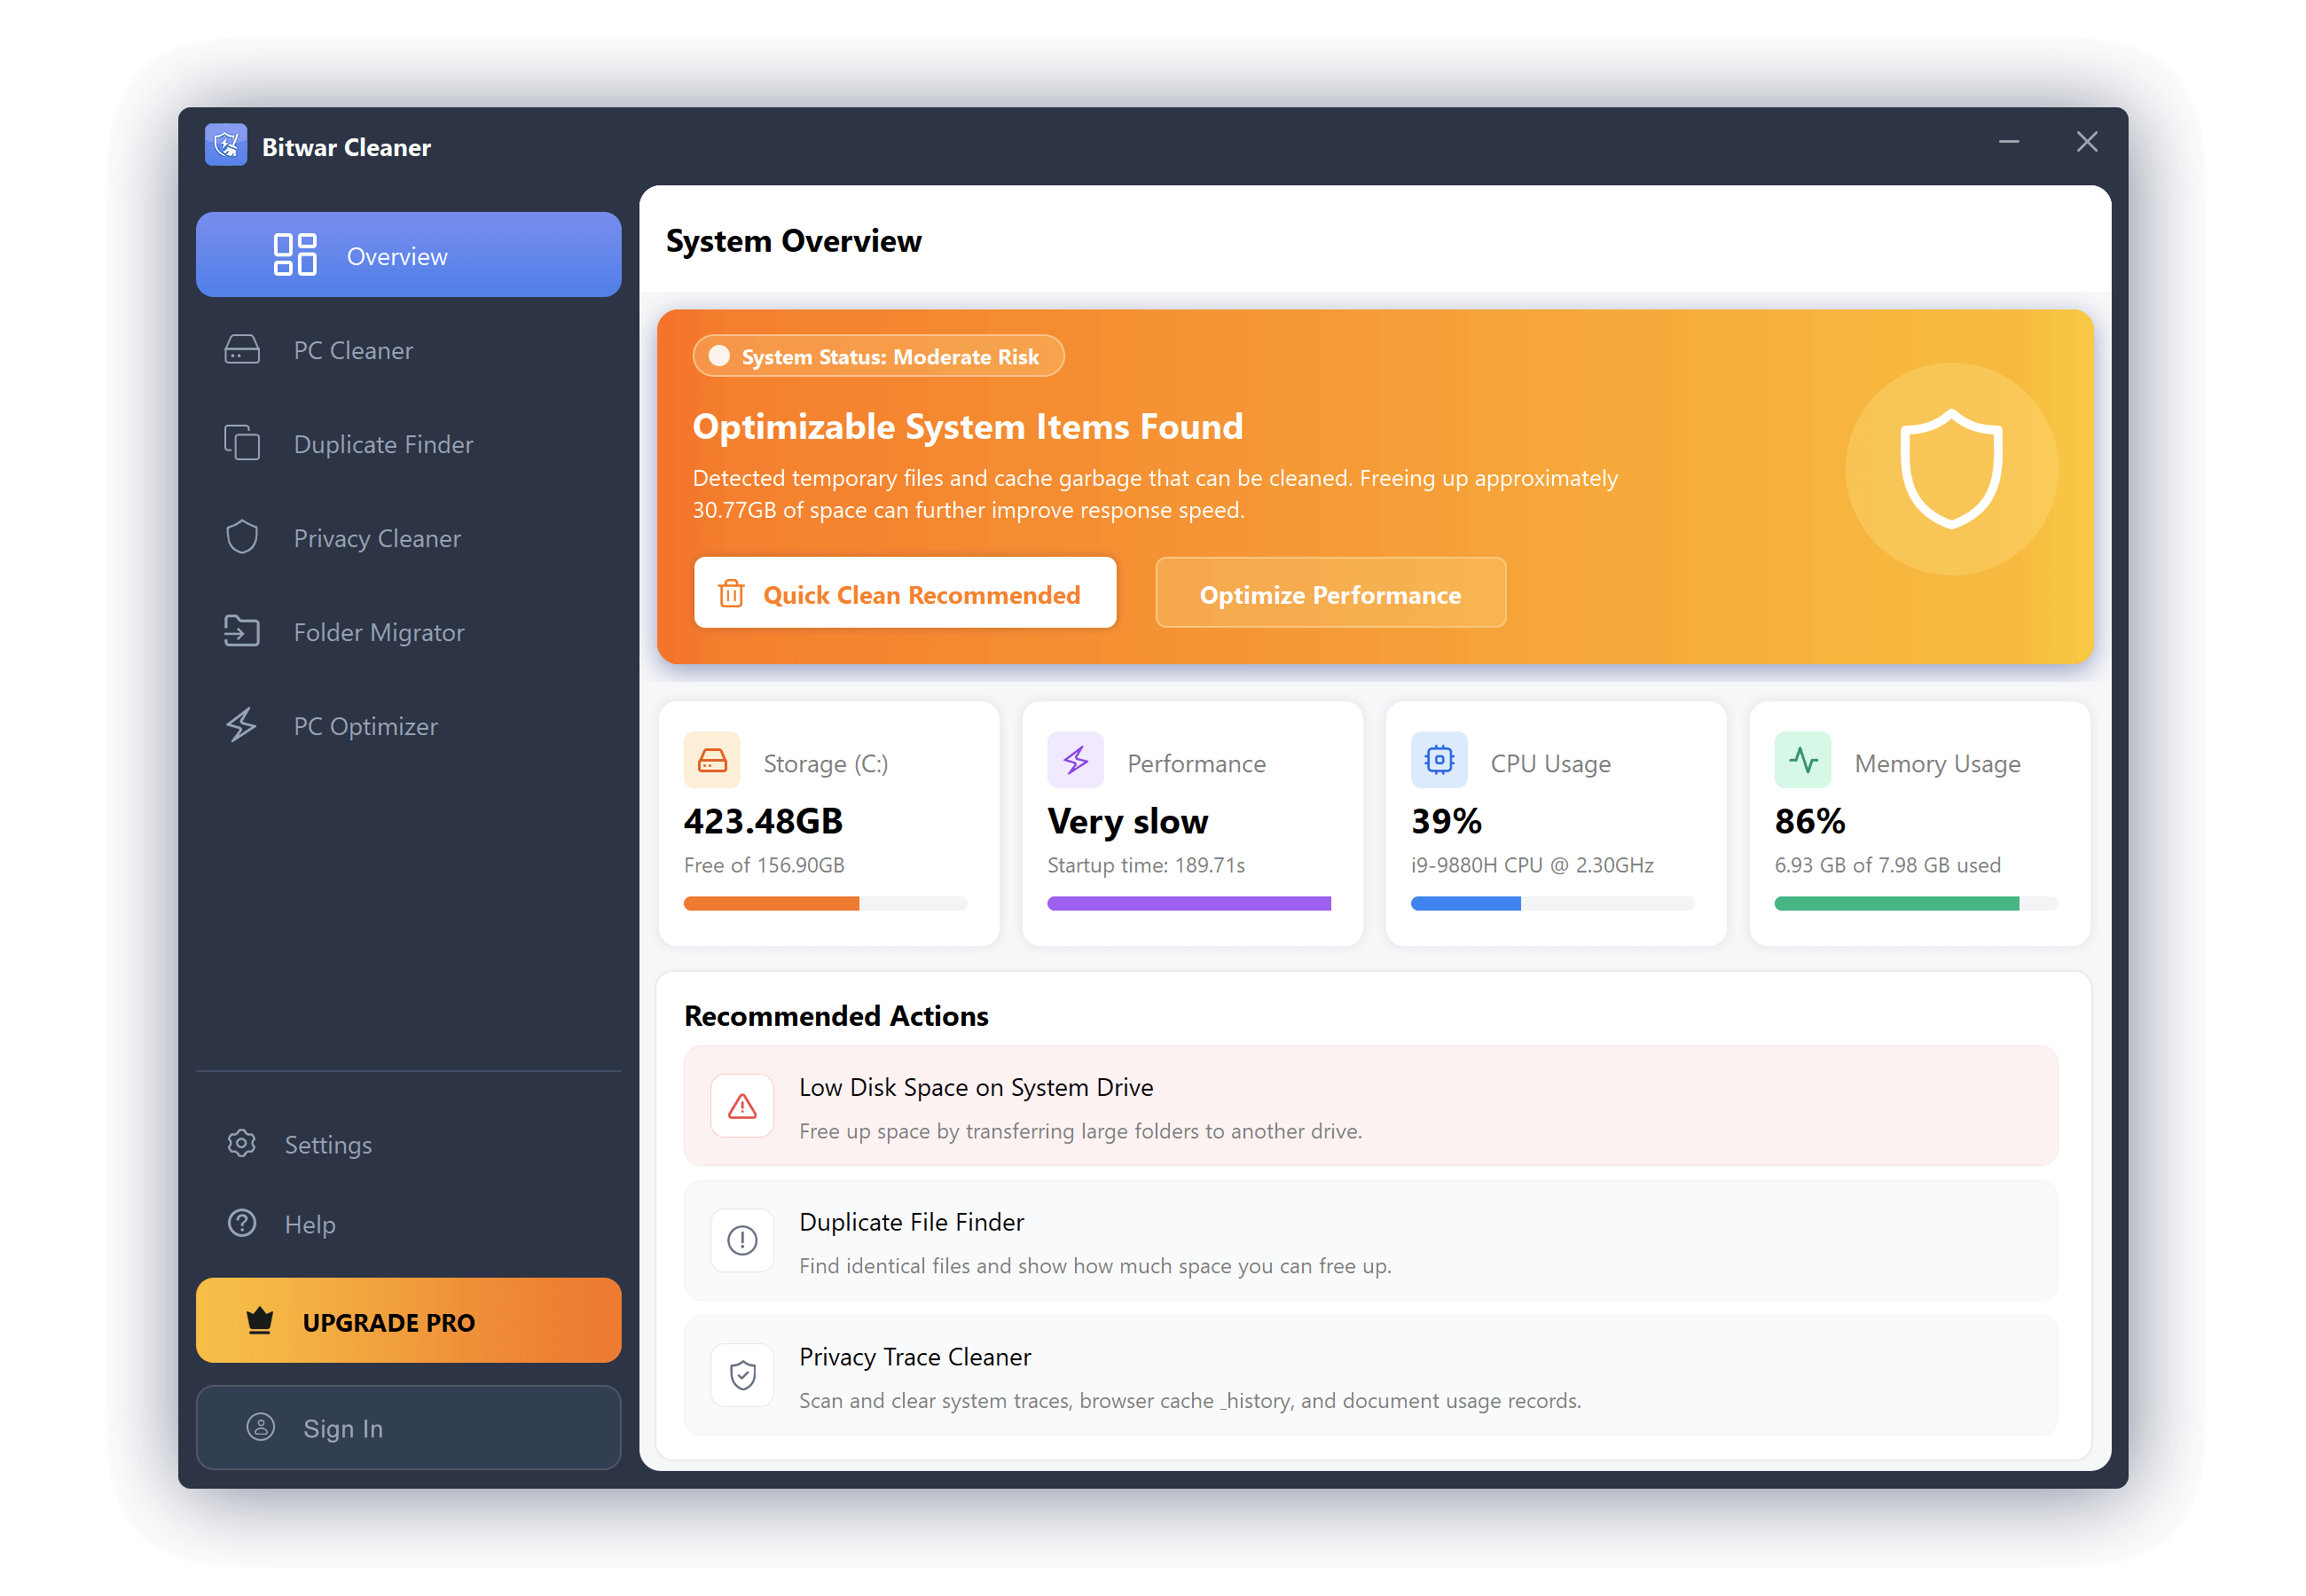2306x1596 pixels.
Task: Click 'Optimizable System Items Found' headline
Action: point(968,426)
